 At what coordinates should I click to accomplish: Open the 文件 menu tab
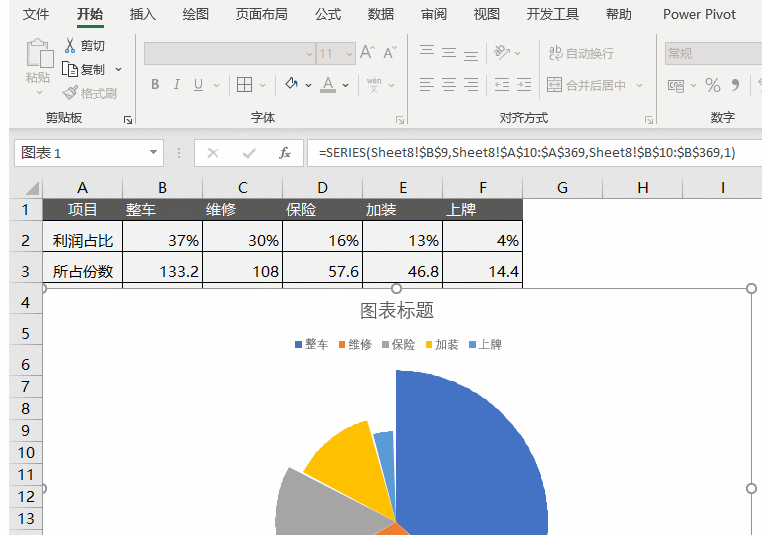tap(35, 14)
